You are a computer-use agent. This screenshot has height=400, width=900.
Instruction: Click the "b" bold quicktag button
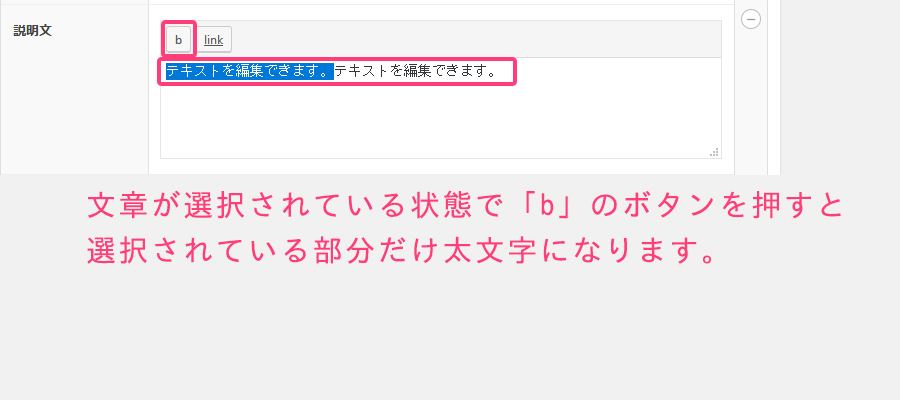[x=179, y=40]
